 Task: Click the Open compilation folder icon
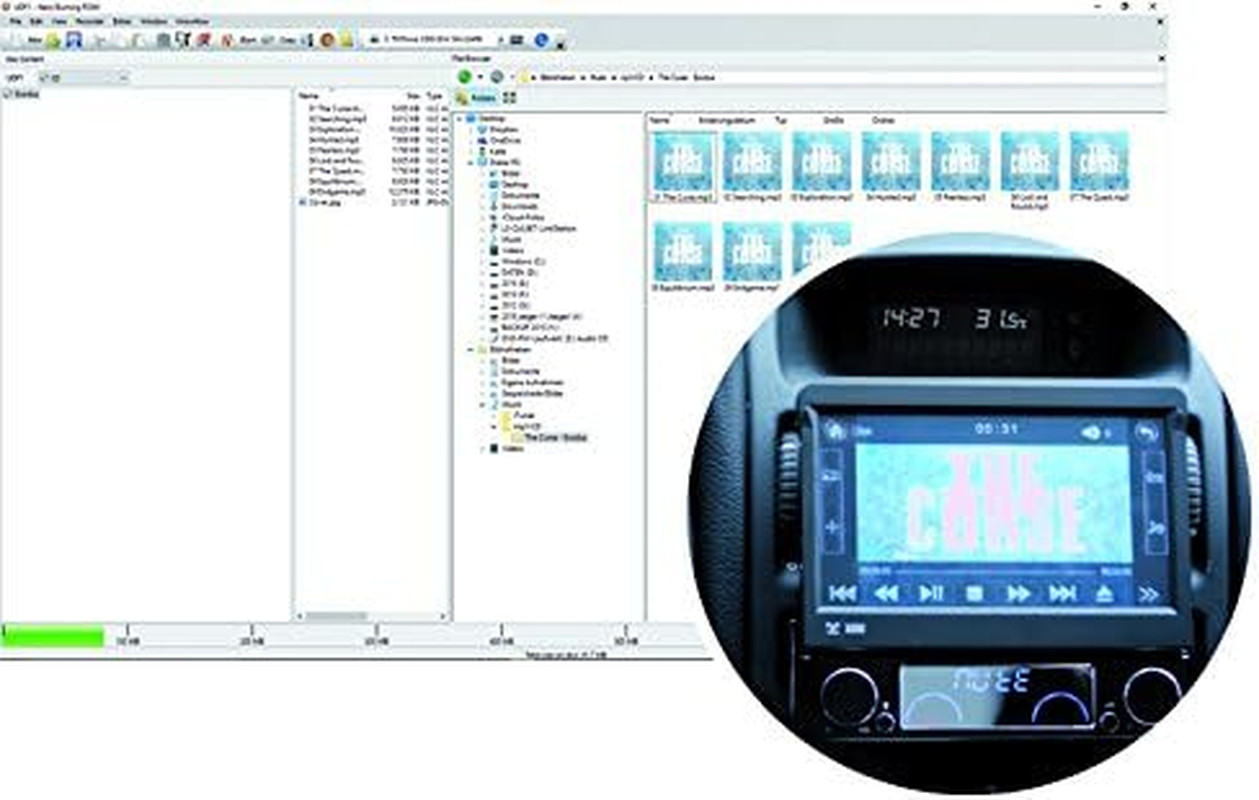(x=53, y=41)
